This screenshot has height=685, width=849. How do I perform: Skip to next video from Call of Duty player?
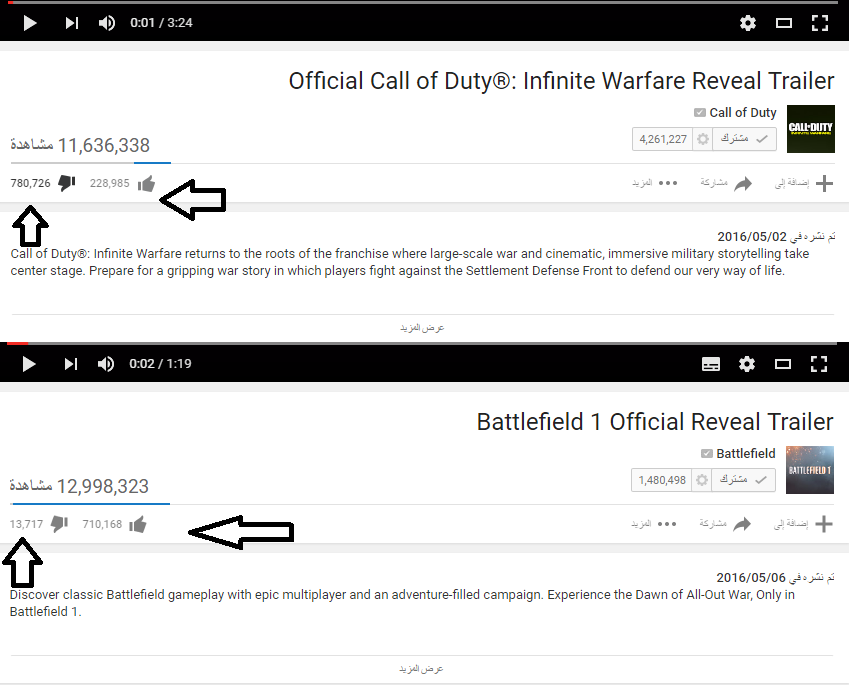(72, 23)
